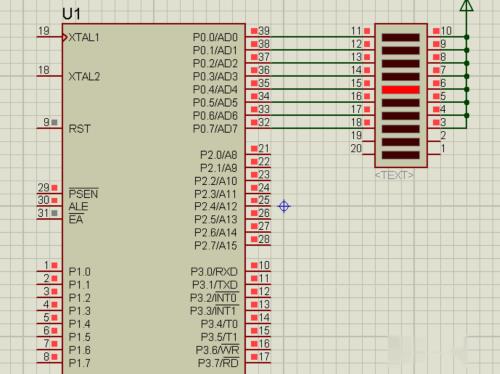The width and height of the screenshot is (500, 374).
Task: Select the U1 component label
Action: (x=71, y=14)
